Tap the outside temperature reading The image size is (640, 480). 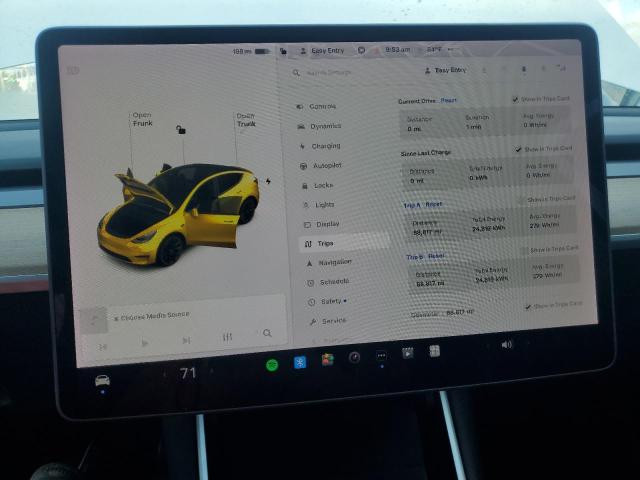(434, 49)
